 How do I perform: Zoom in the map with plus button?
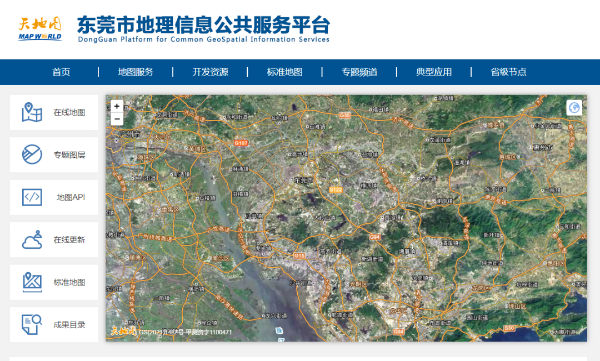point(117,106)
